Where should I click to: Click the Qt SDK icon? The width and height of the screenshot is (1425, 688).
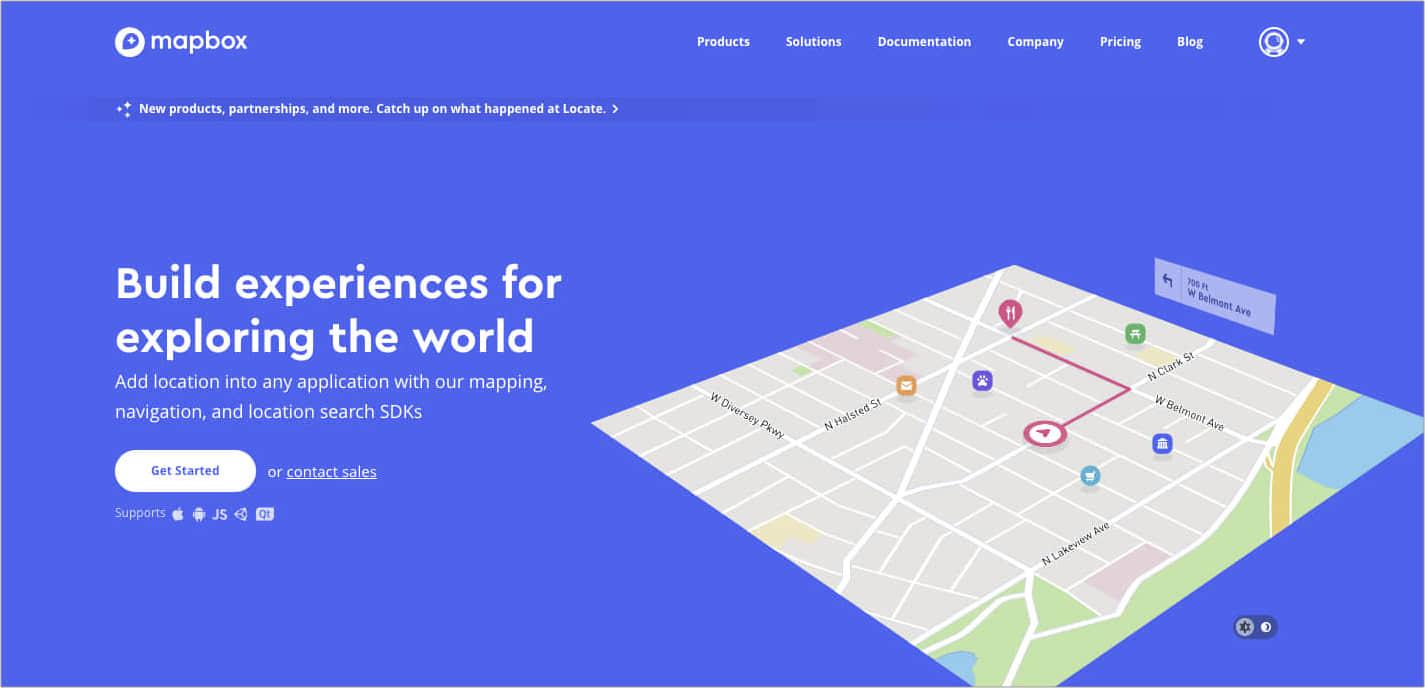pyautogui.click(x=264, y=513)
